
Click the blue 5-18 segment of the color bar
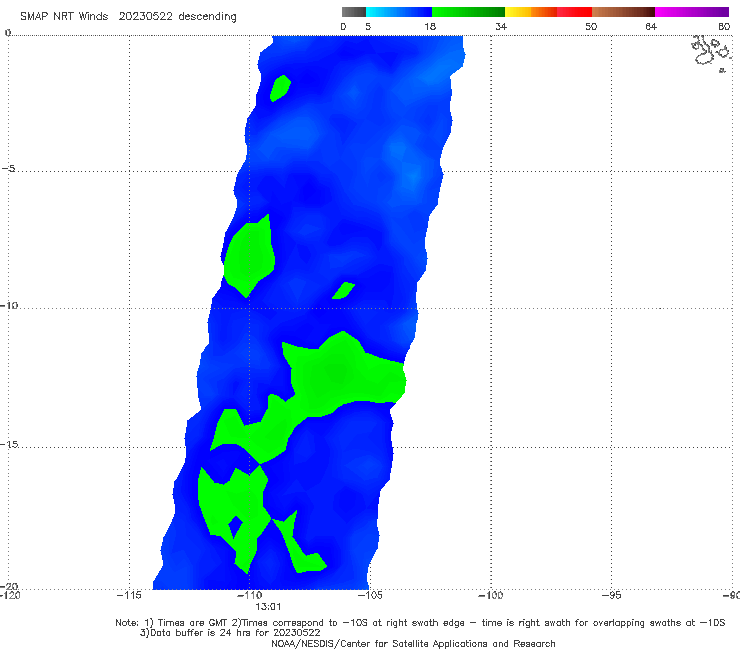pyautogui.click(x=399, y=12)
